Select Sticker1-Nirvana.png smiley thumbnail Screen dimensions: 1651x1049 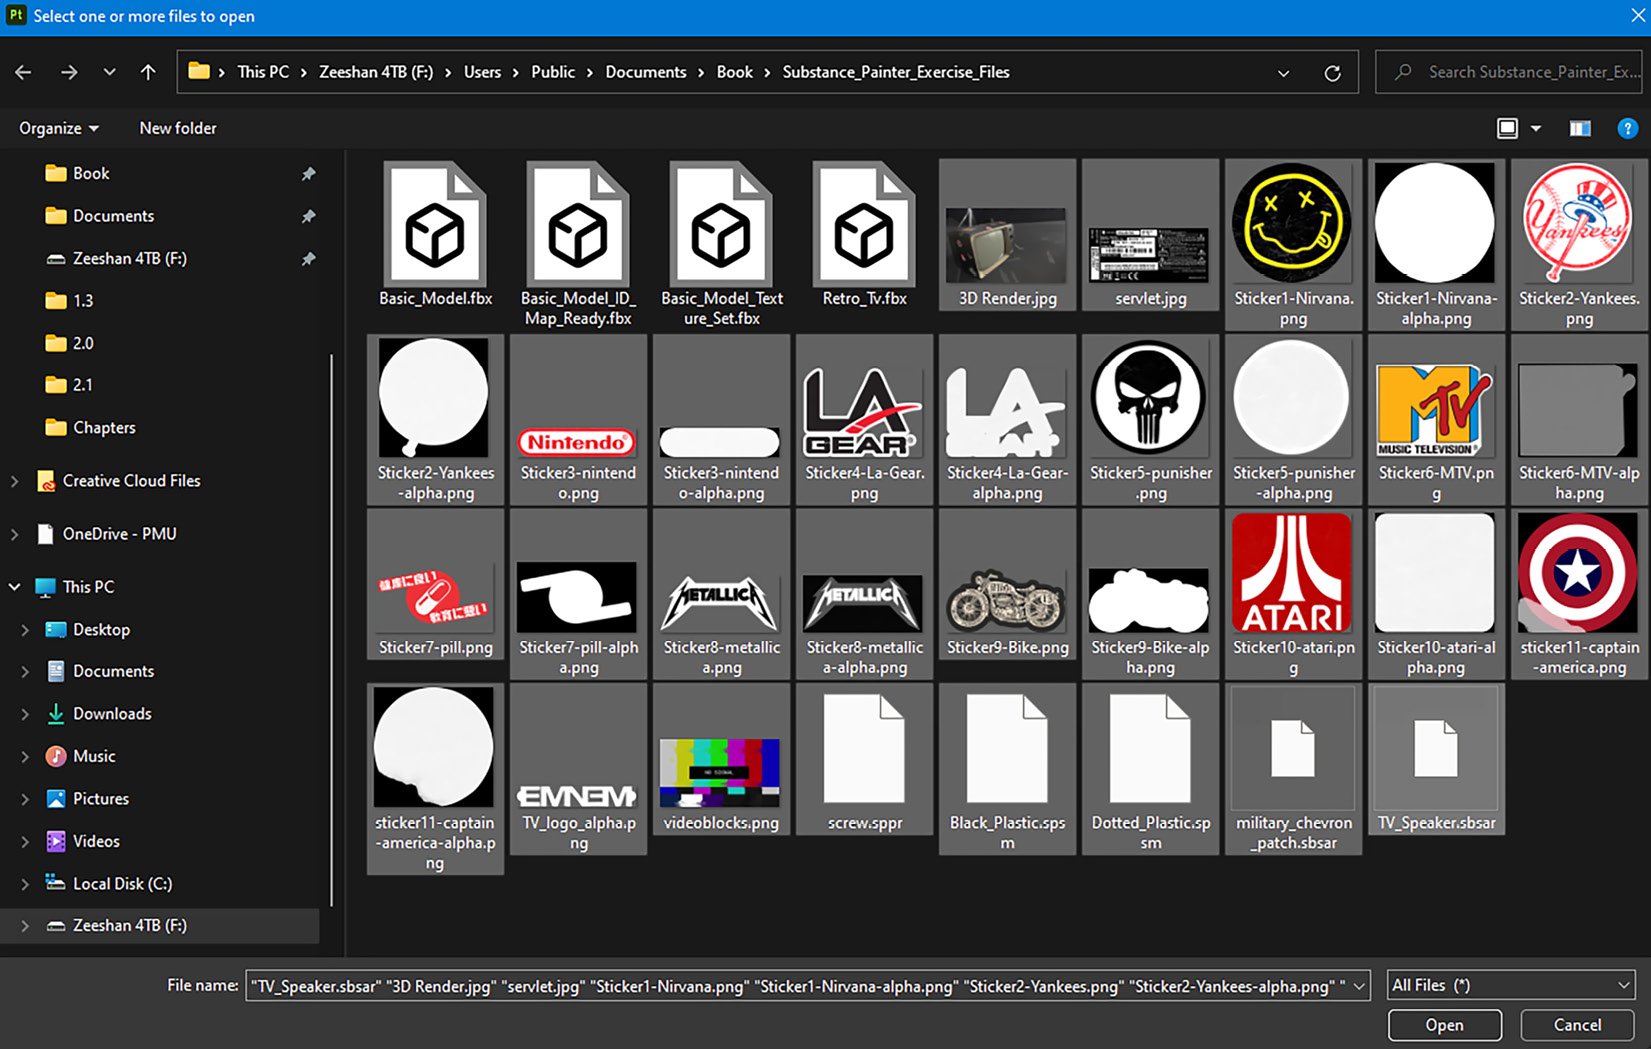pyautogui.click(x=1292, y=222)
